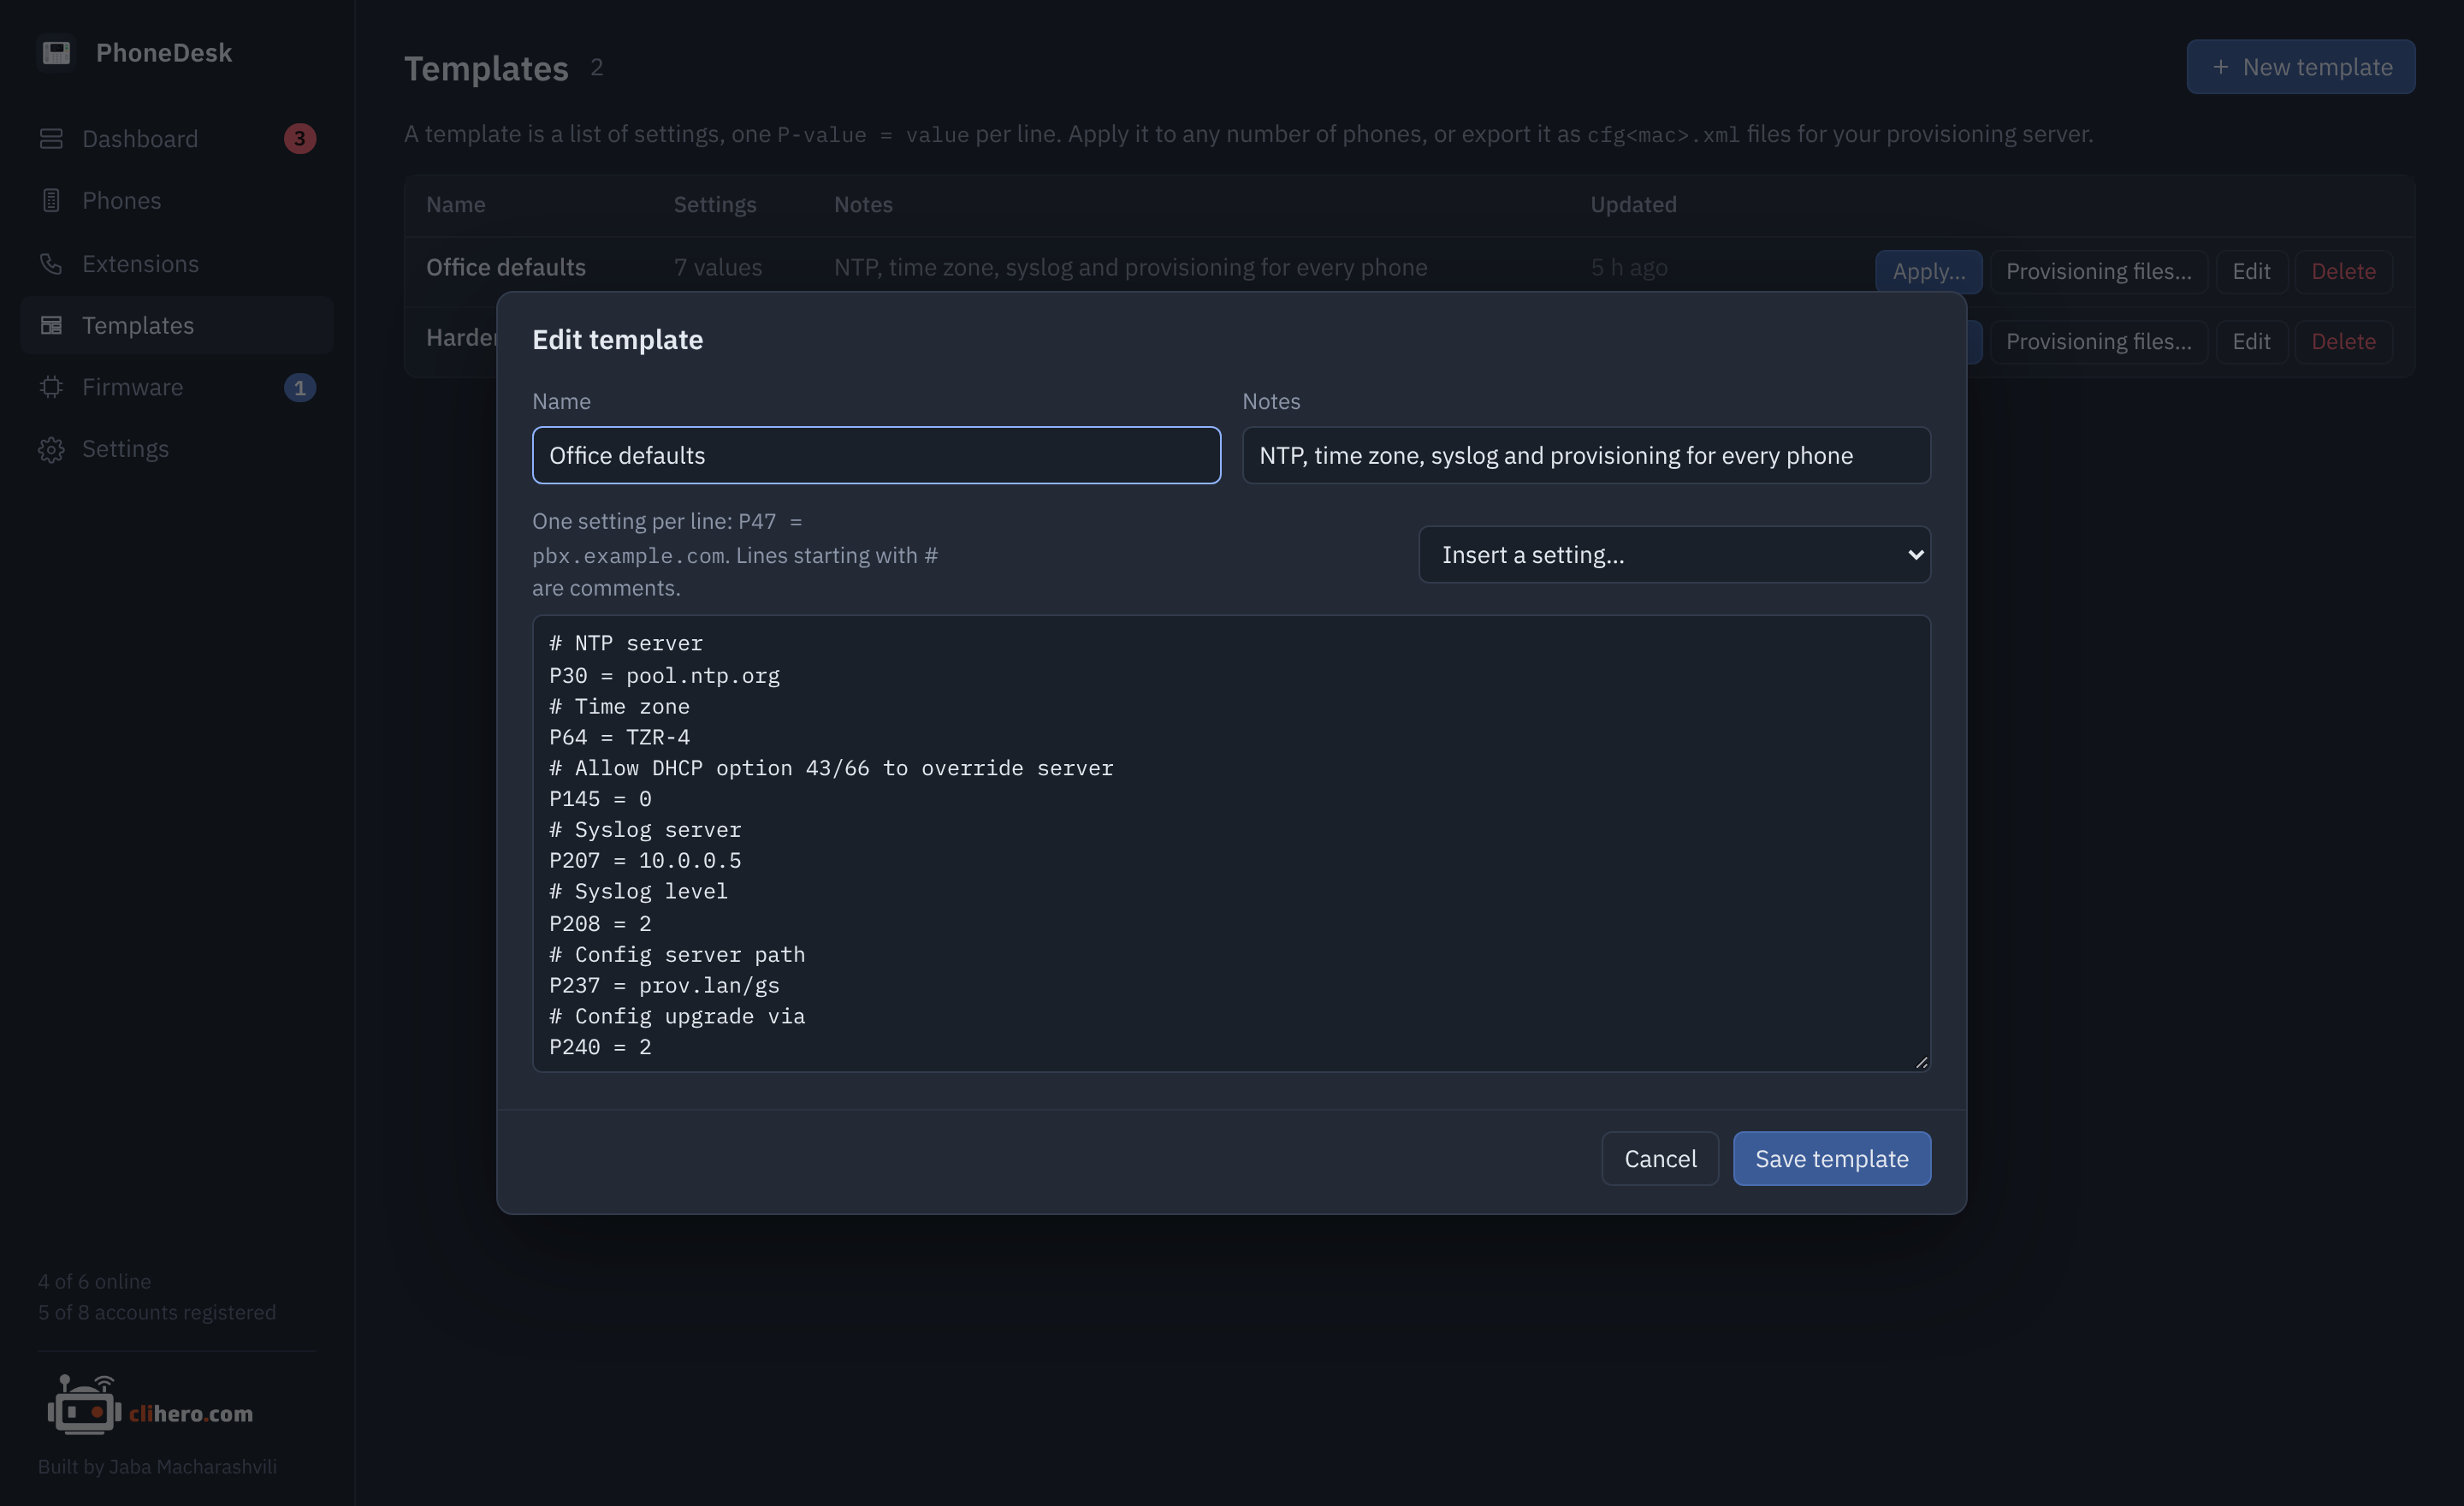The height and width of the screenshot is (1506, 2464).
Task: Click the line 'P237 = prov.lan/gs'
Action: [664, 985]
